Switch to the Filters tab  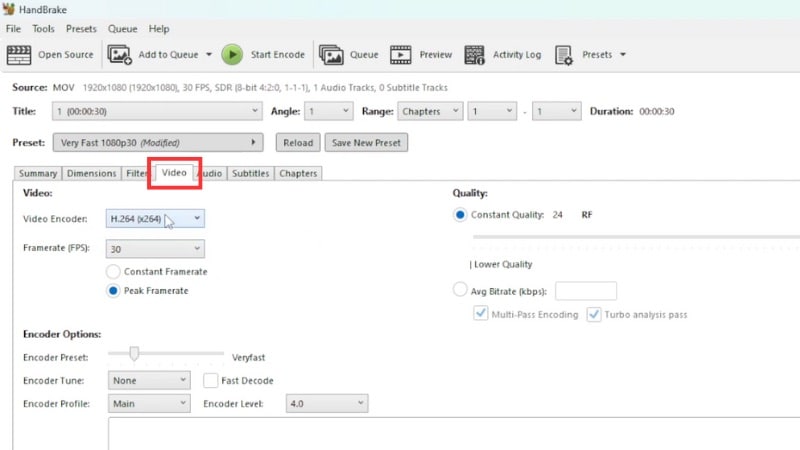137,173
